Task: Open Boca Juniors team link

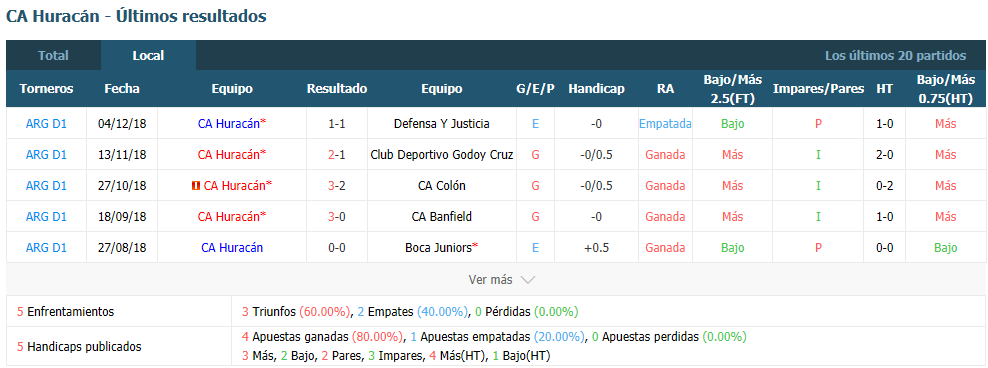Action: pyautogui.click(x=442, y=248)
